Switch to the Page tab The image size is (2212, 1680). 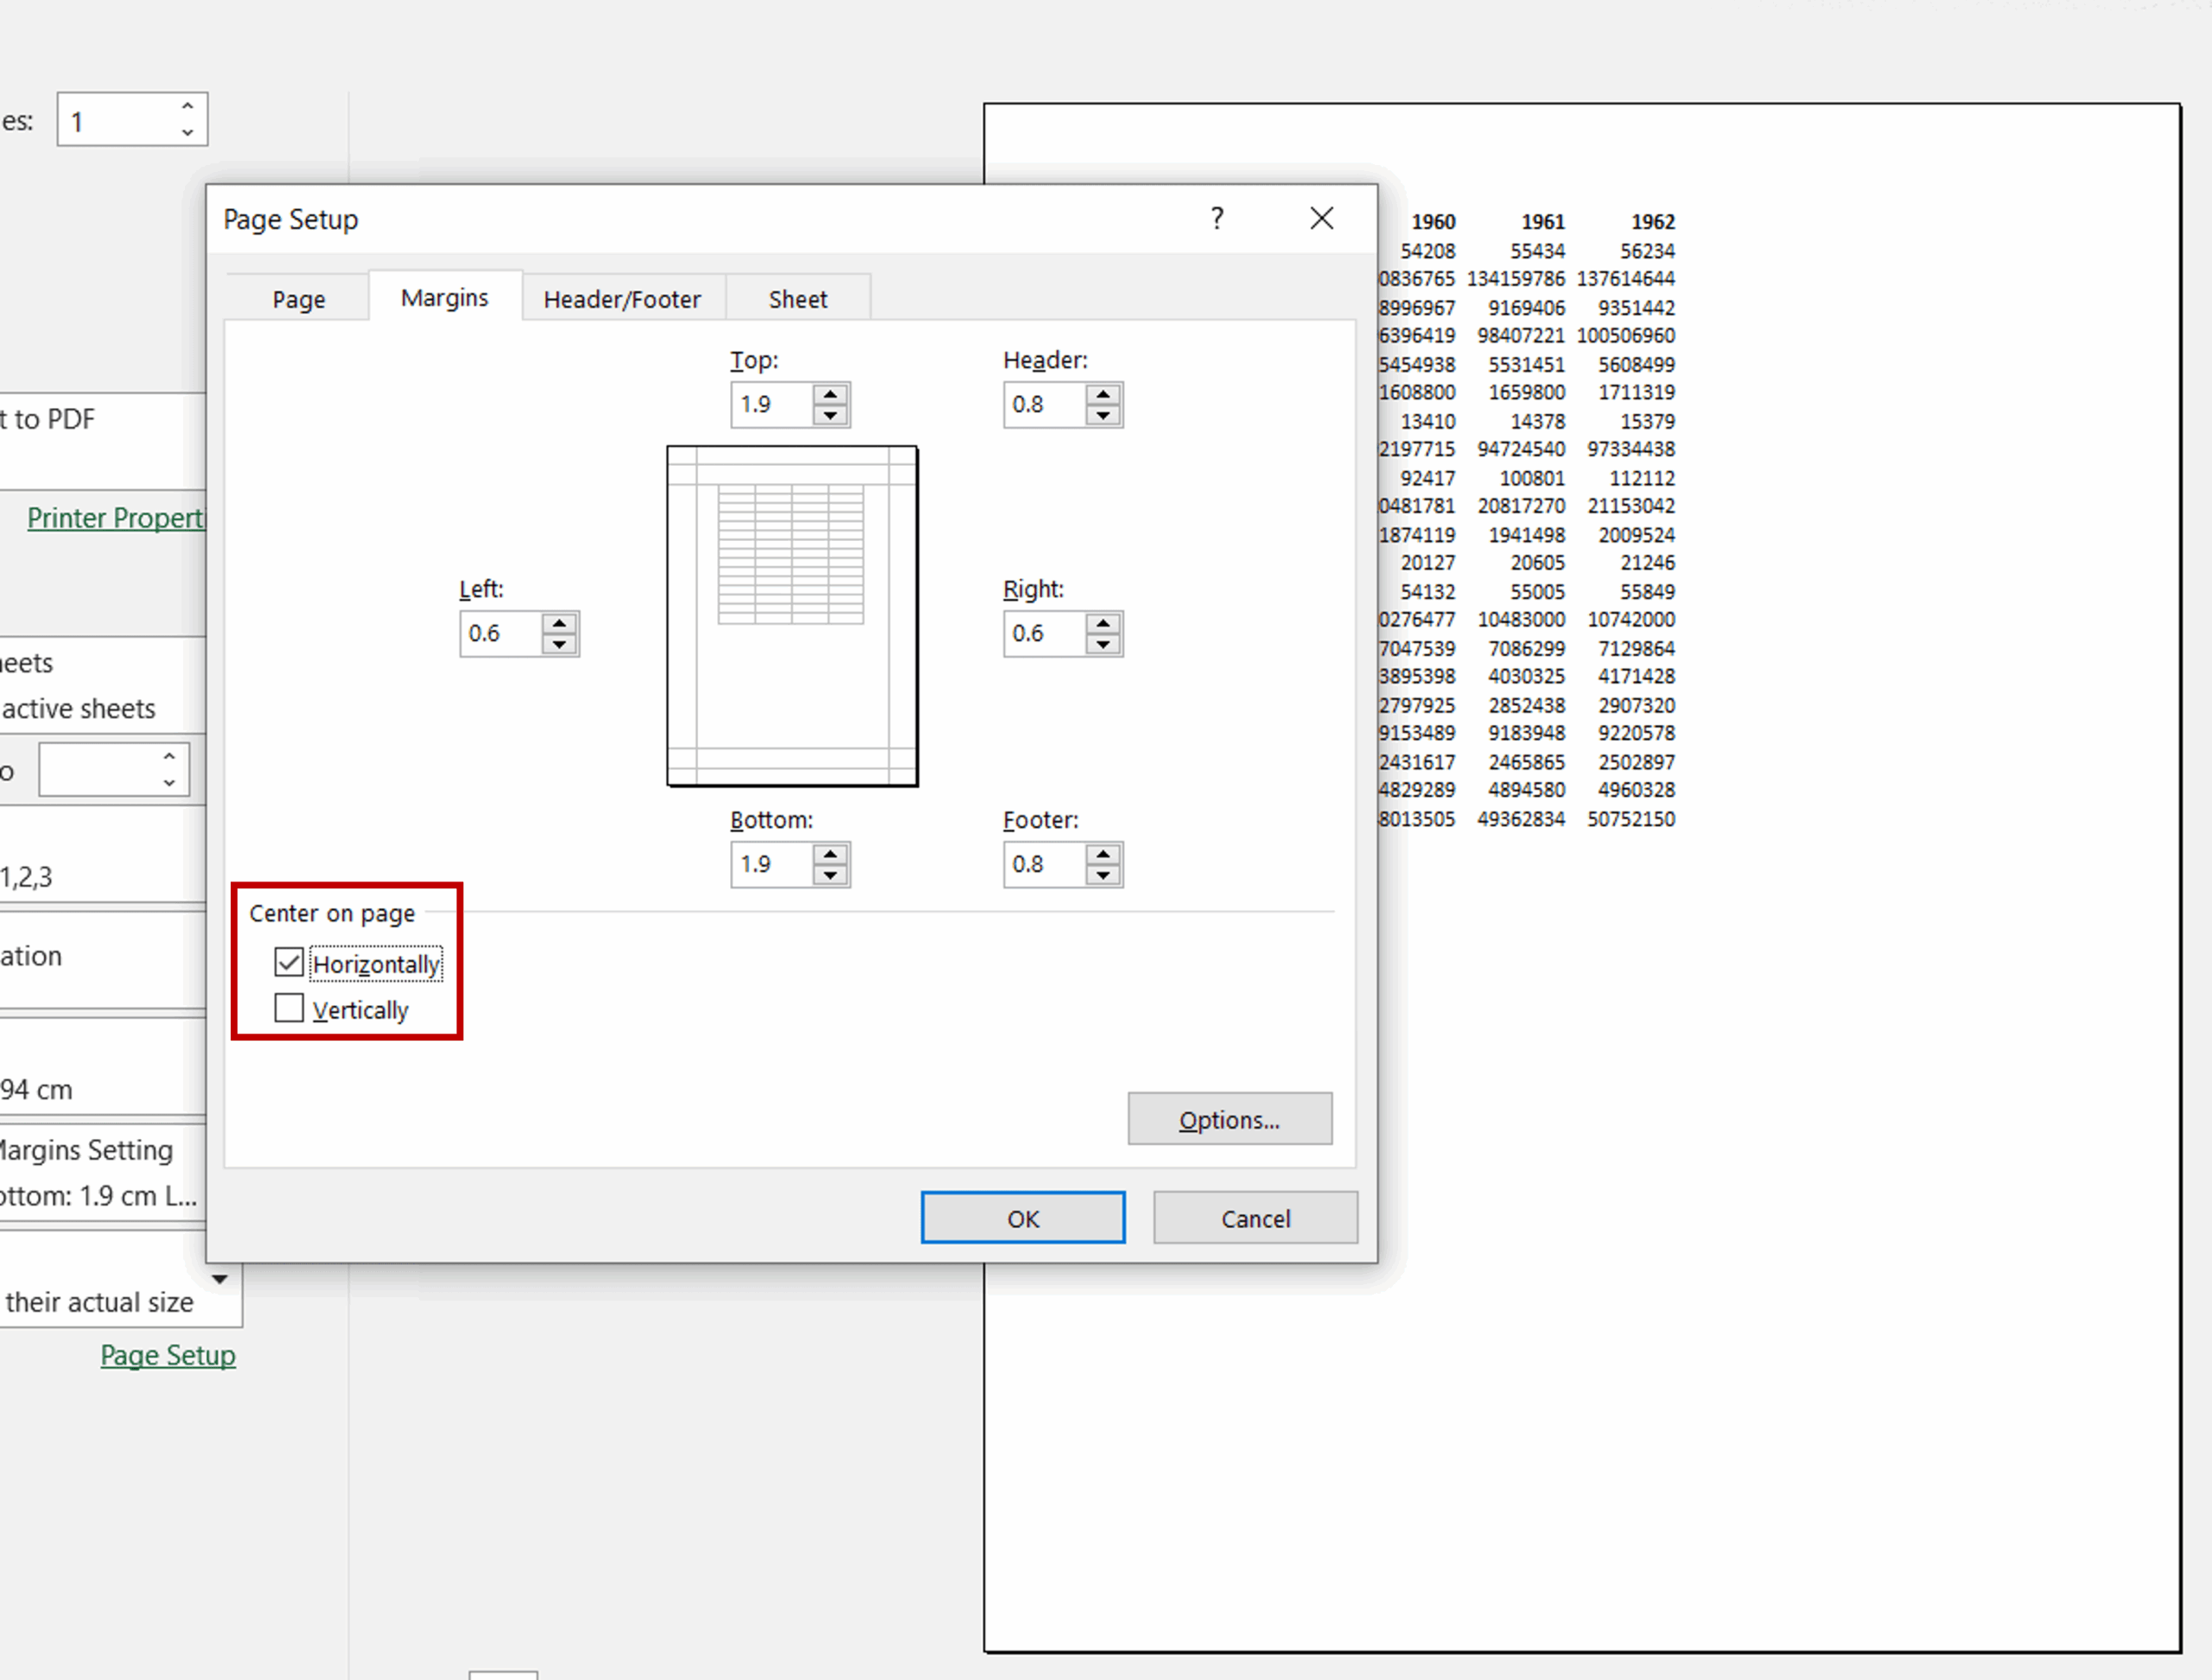298,299
